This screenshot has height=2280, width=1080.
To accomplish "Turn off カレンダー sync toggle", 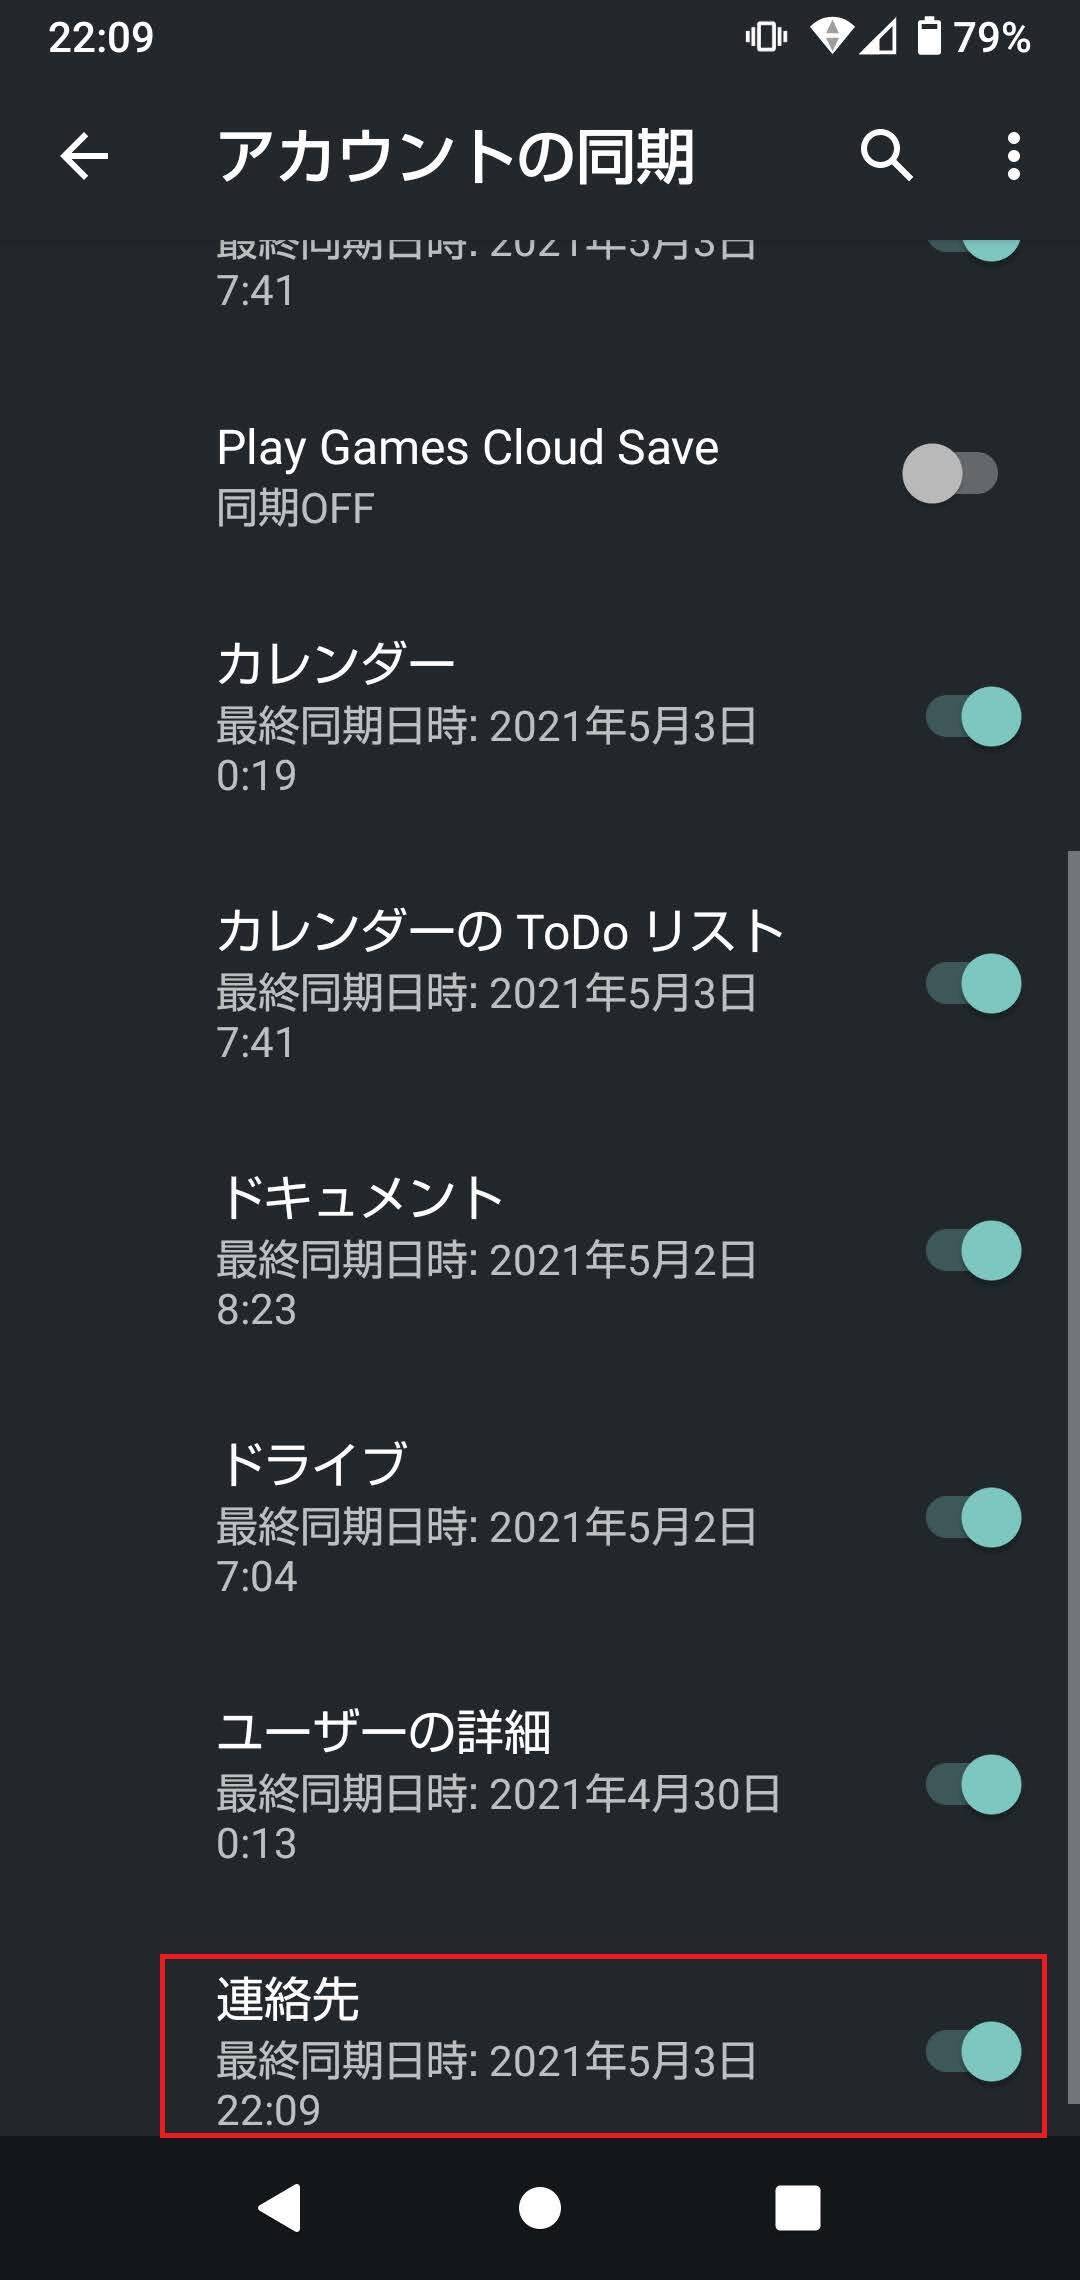I will (973, 717).
